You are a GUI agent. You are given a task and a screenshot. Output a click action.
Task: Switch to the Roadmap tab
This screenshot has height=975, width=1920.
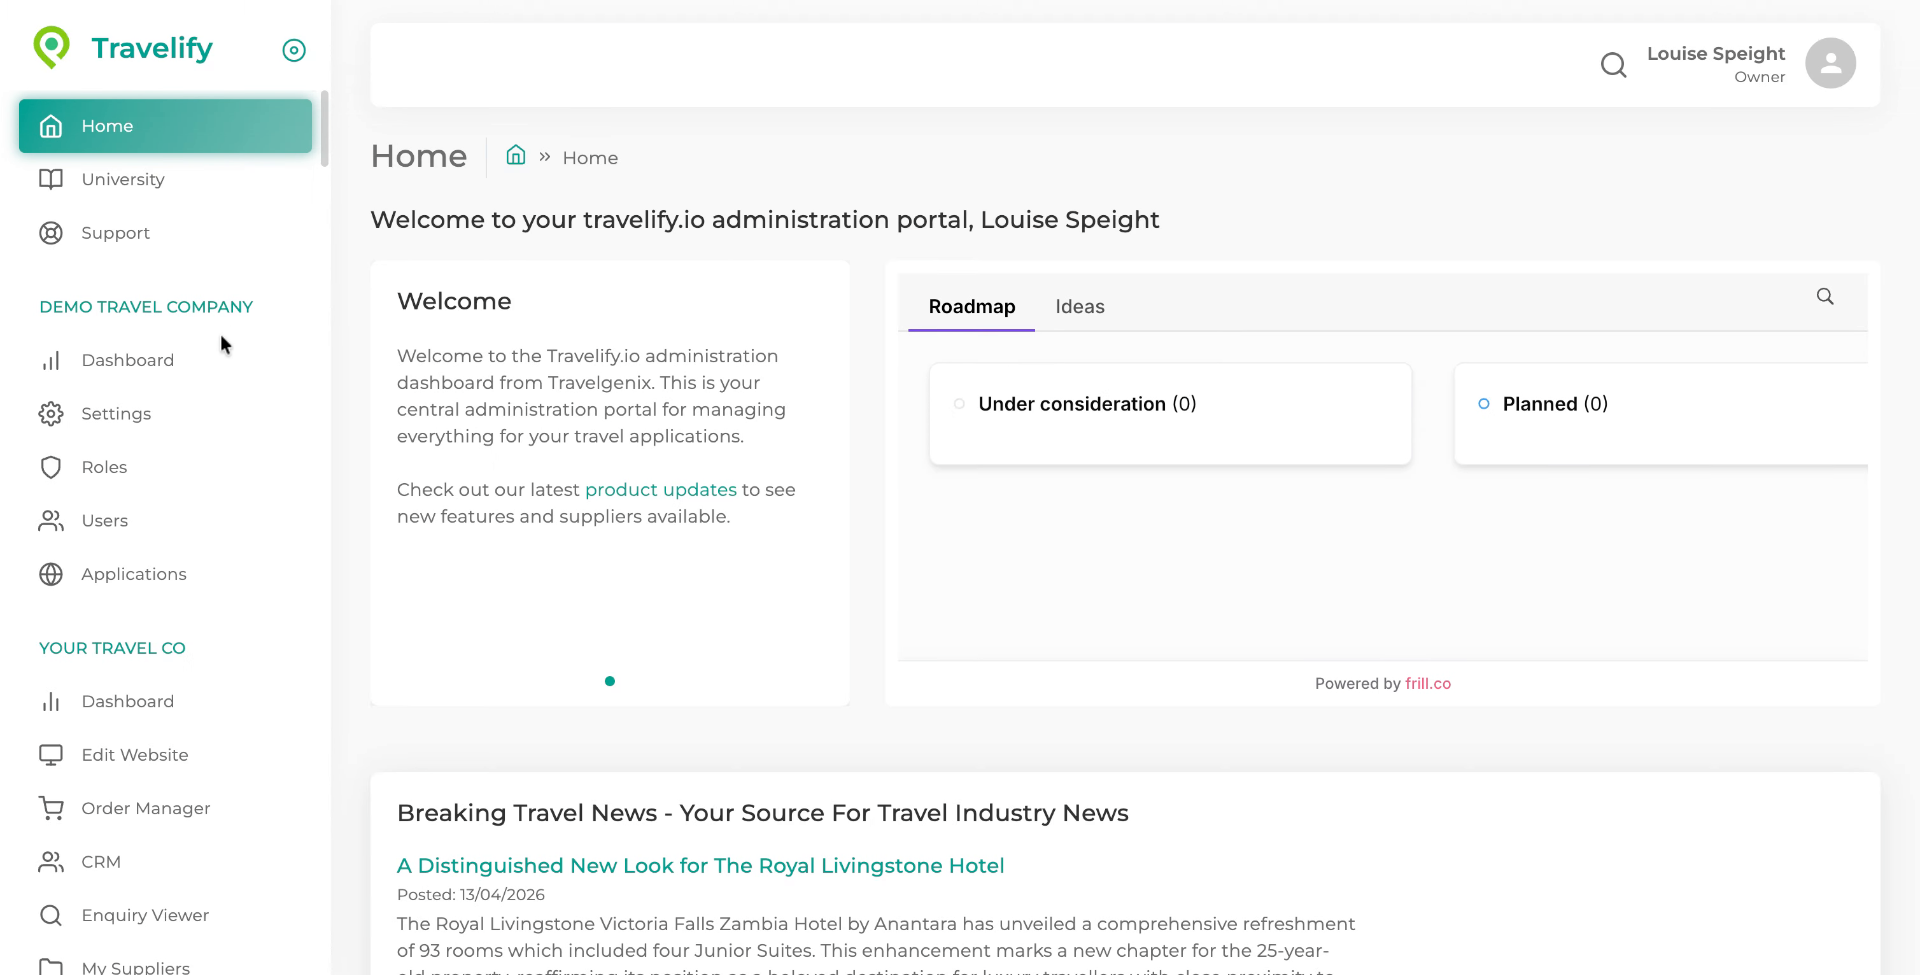pos(971,307)
